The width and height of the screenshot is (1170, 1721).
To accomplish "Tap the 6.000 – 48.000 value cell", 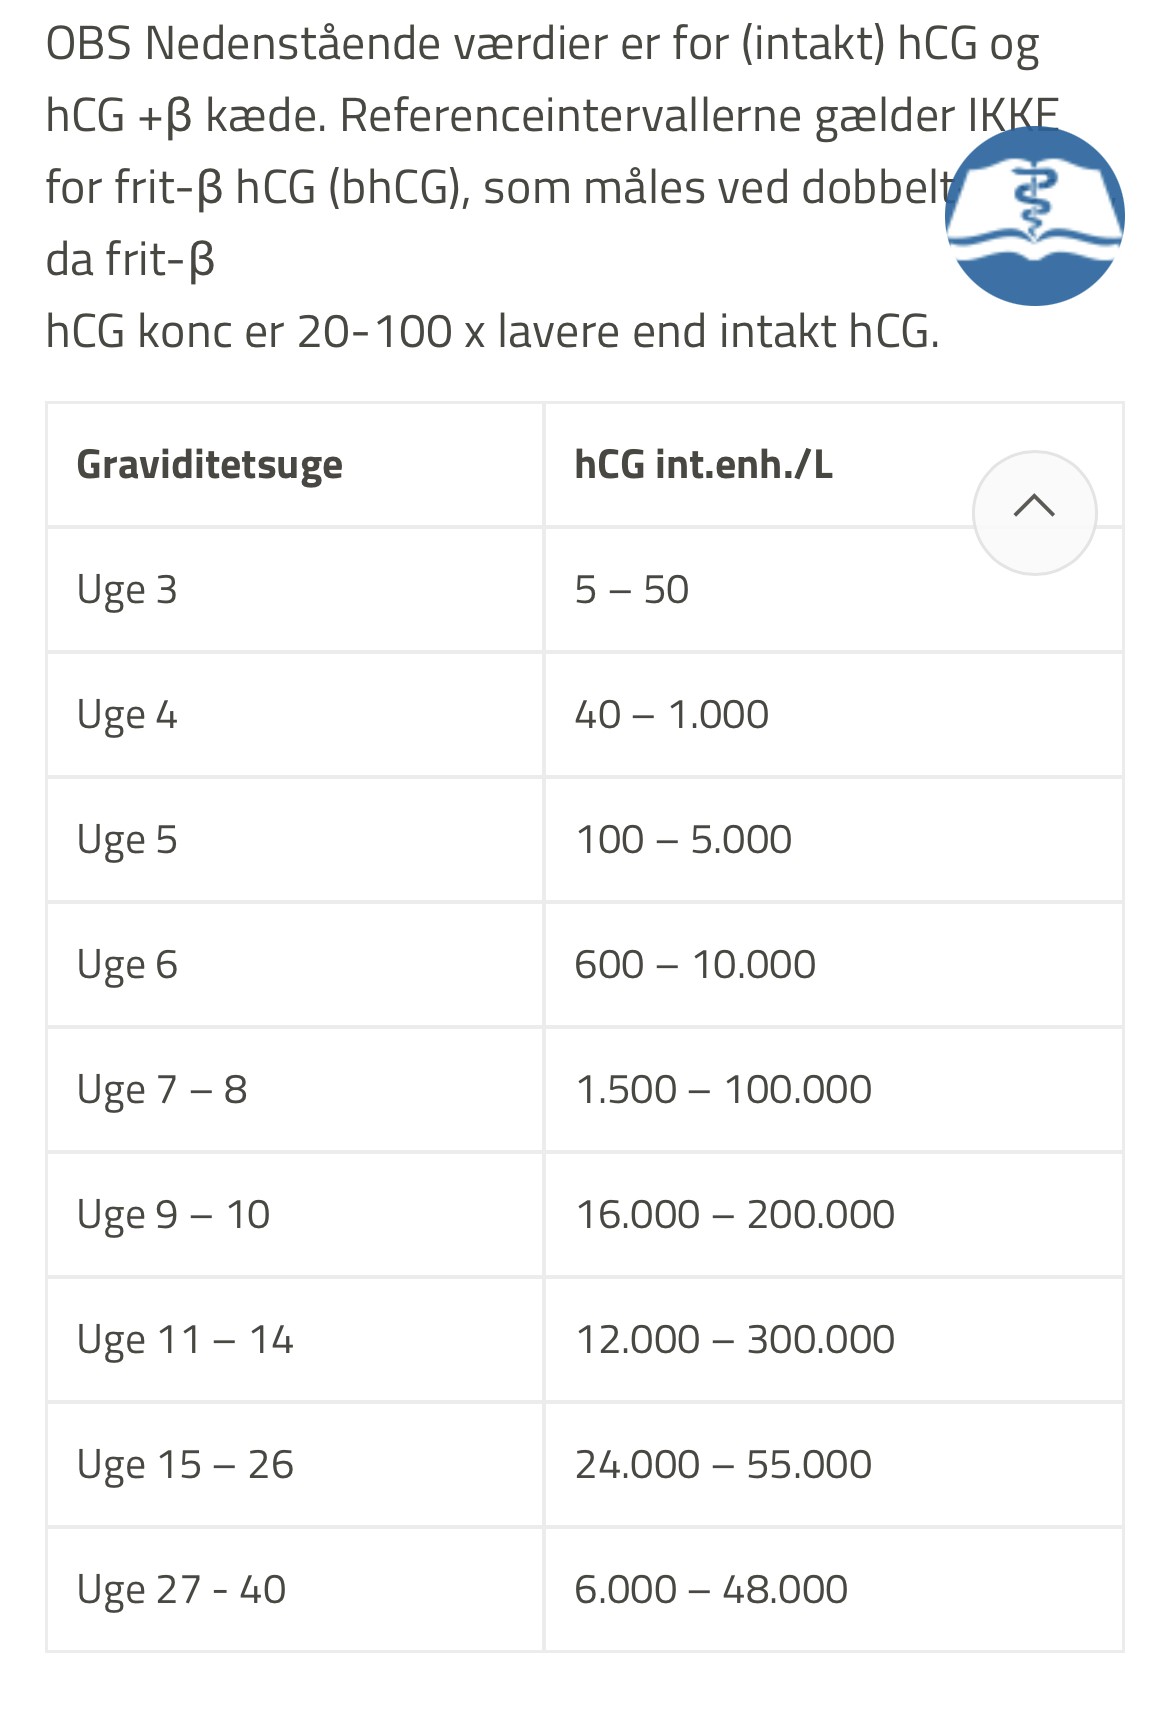I will [x=711, y=1590].
